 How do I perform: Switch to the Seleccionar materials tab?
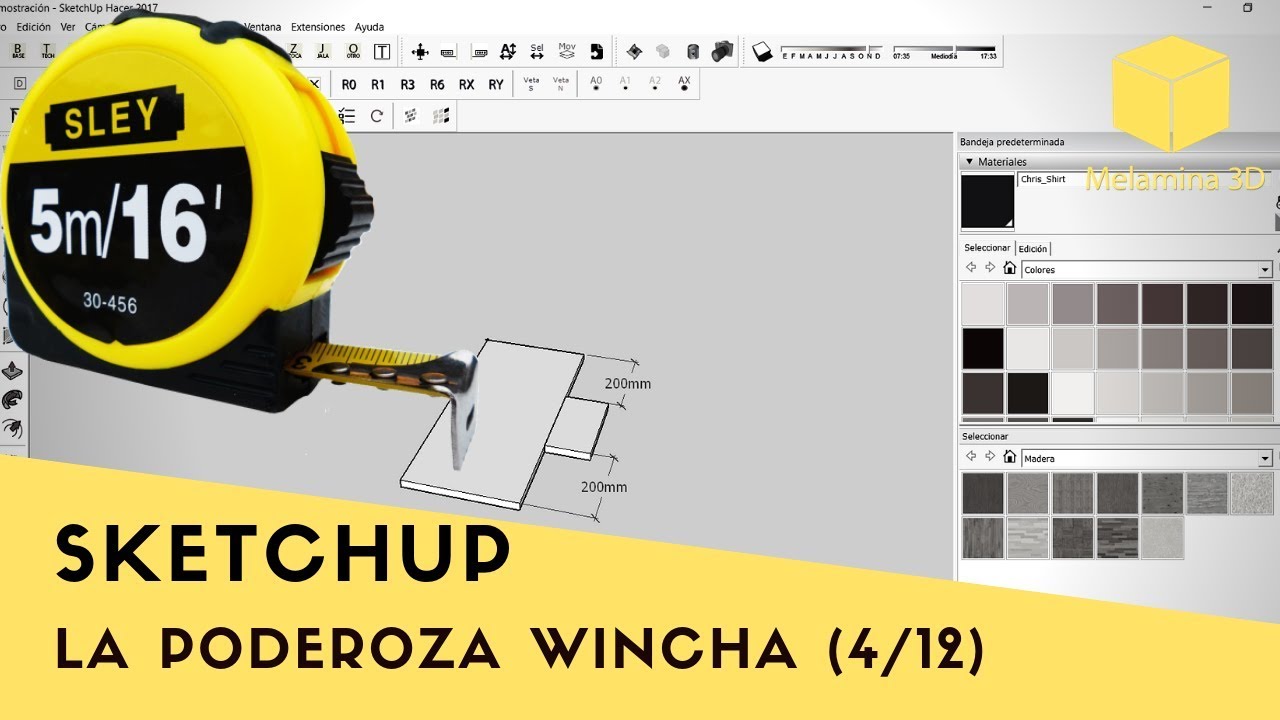987,248
